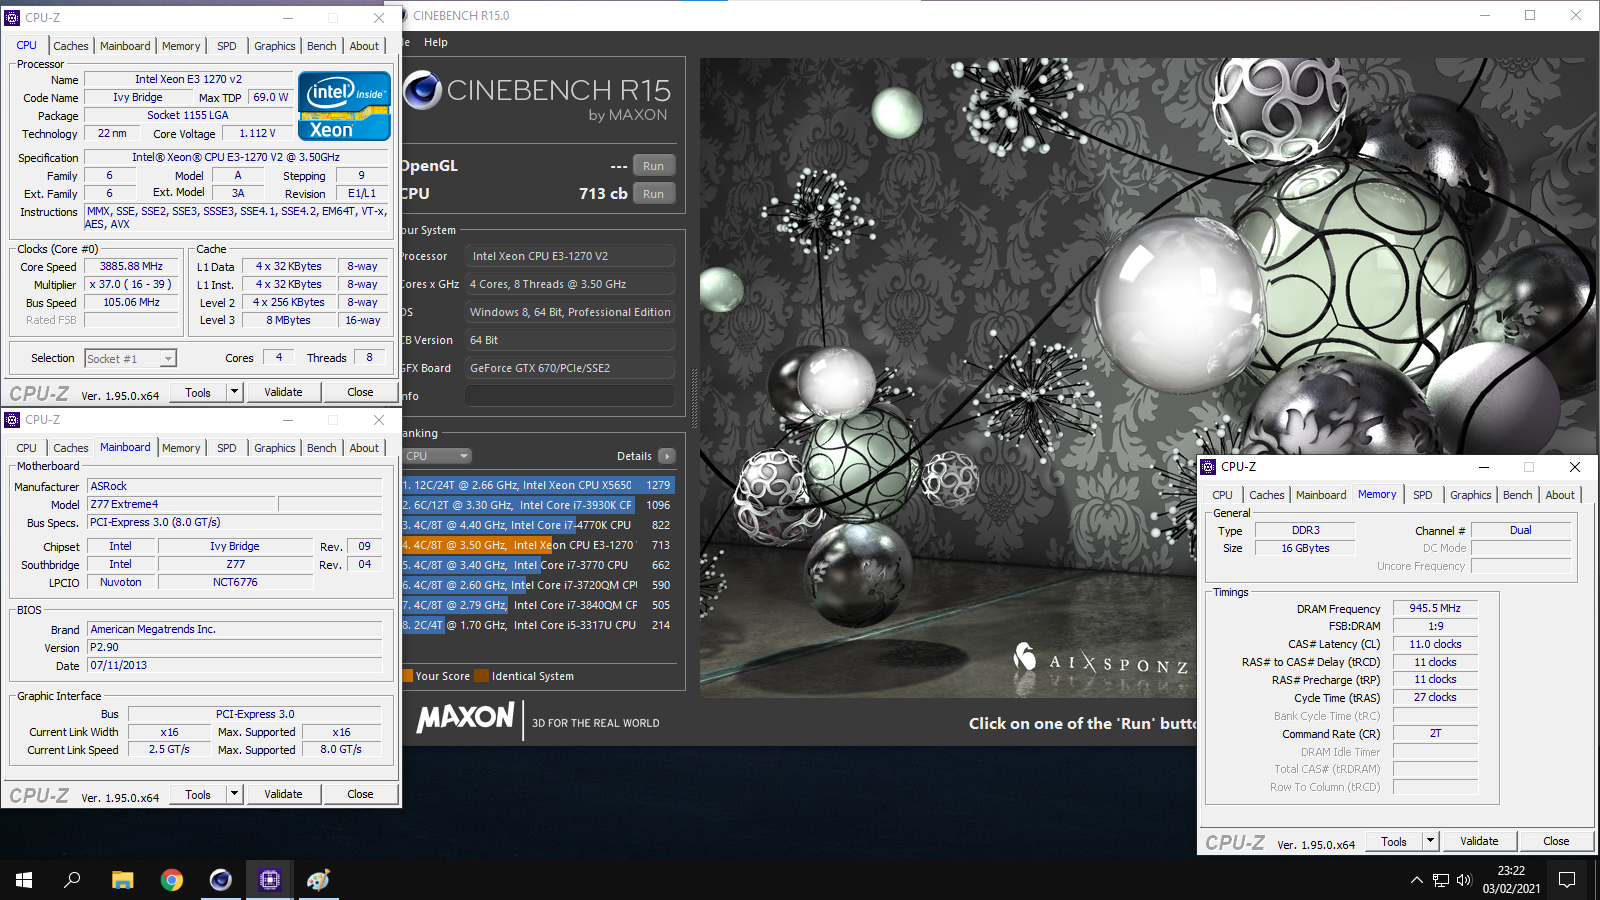Open Graphics tab in the Mainboard CPU-Z window

click(275, 448)
